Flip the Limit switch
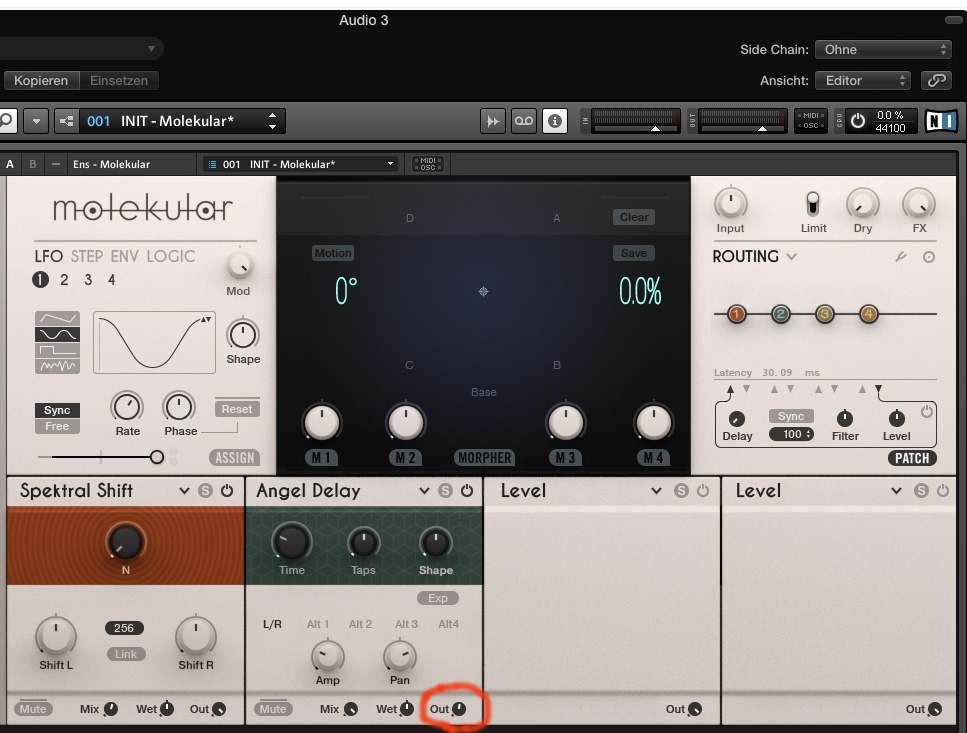The height and width of the screenshot is (733, 967). (x=813, y=204)
